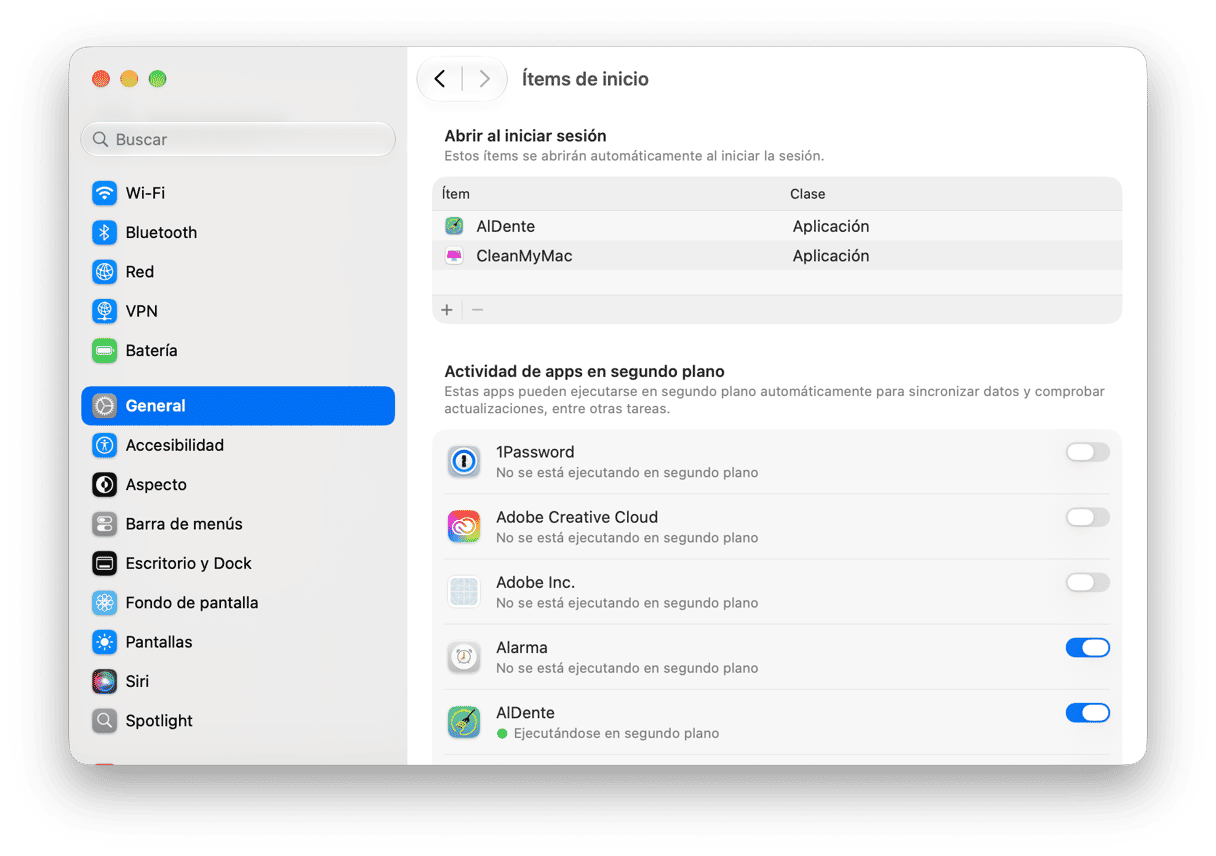Disable Alarma background activity toggle
Viewport: 1216px width, 856px height.
[1088, 648]
